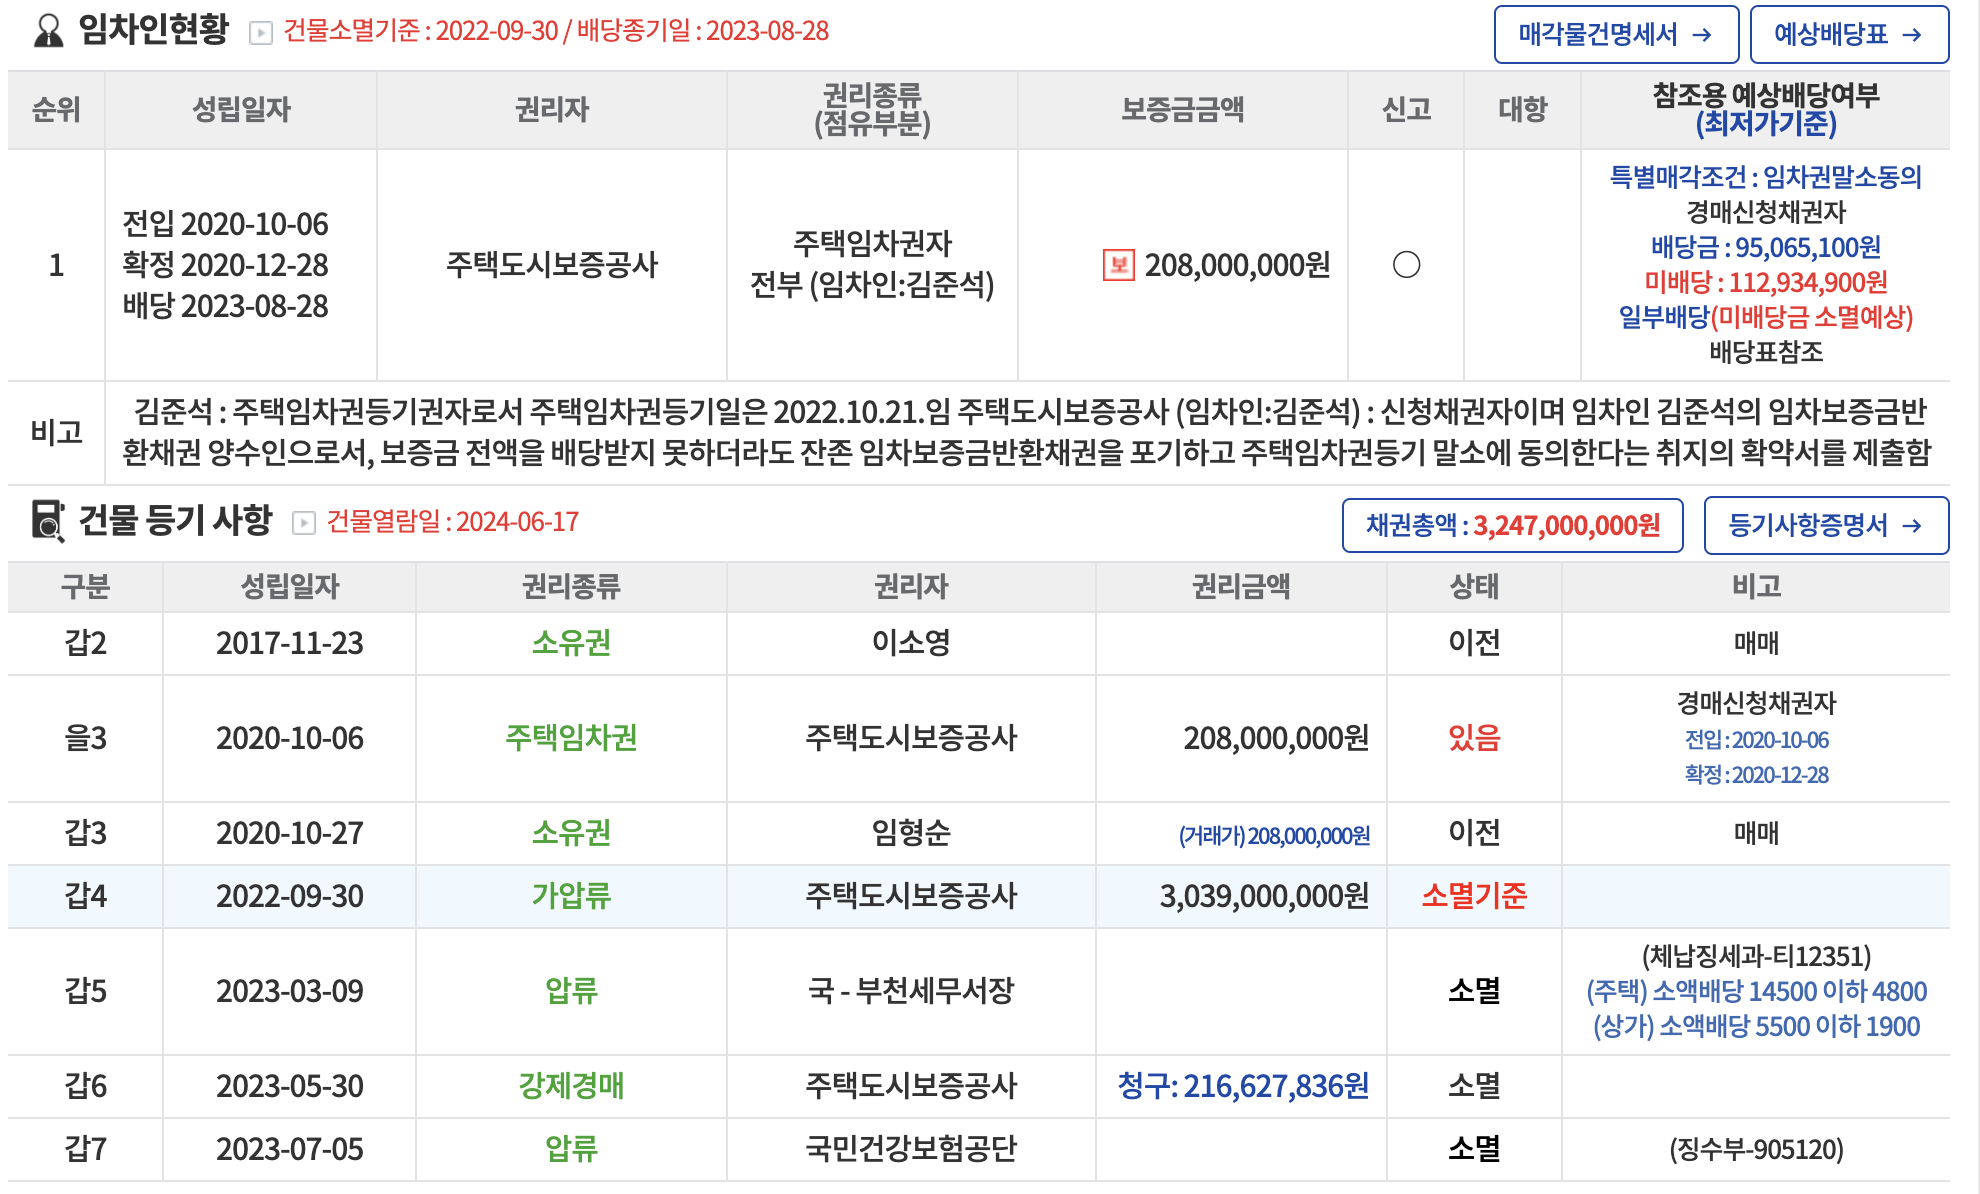Click the building registry document search icon
The width and height of the screenshot is (1980, 1194).
[47, 521]
